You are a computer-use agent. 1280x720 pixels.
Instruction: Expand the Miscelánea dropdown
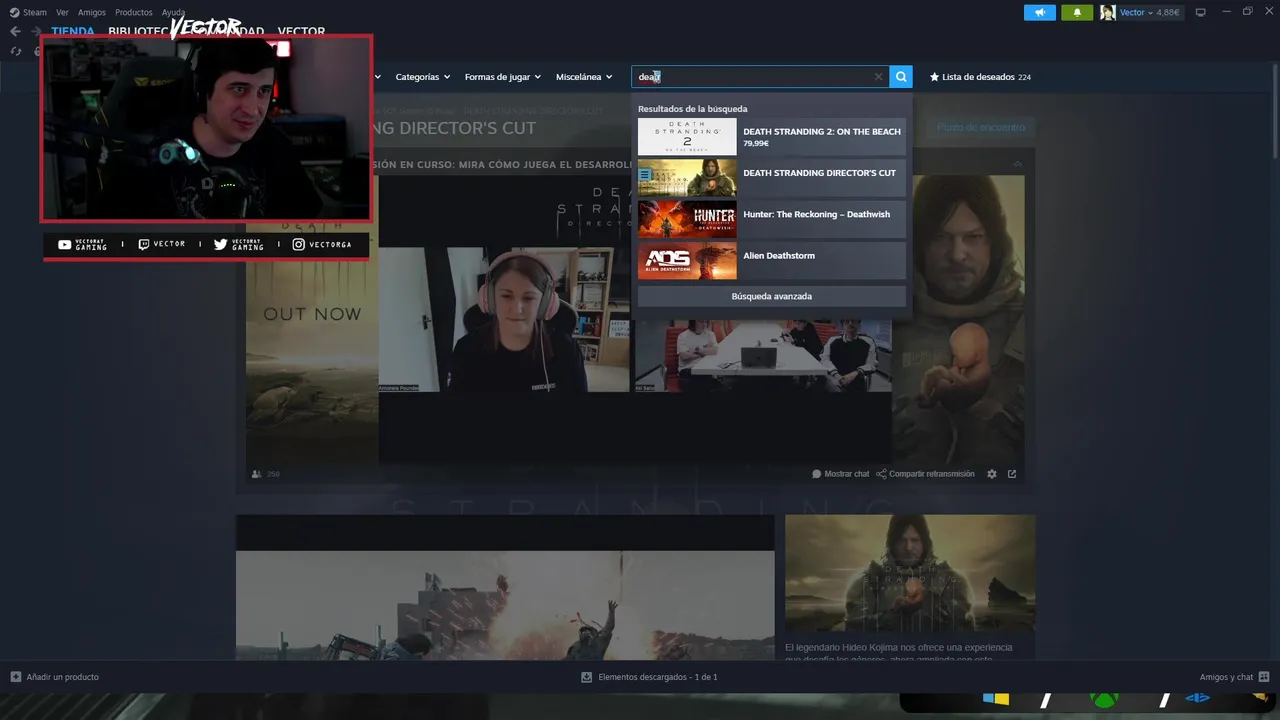point(584,77)
